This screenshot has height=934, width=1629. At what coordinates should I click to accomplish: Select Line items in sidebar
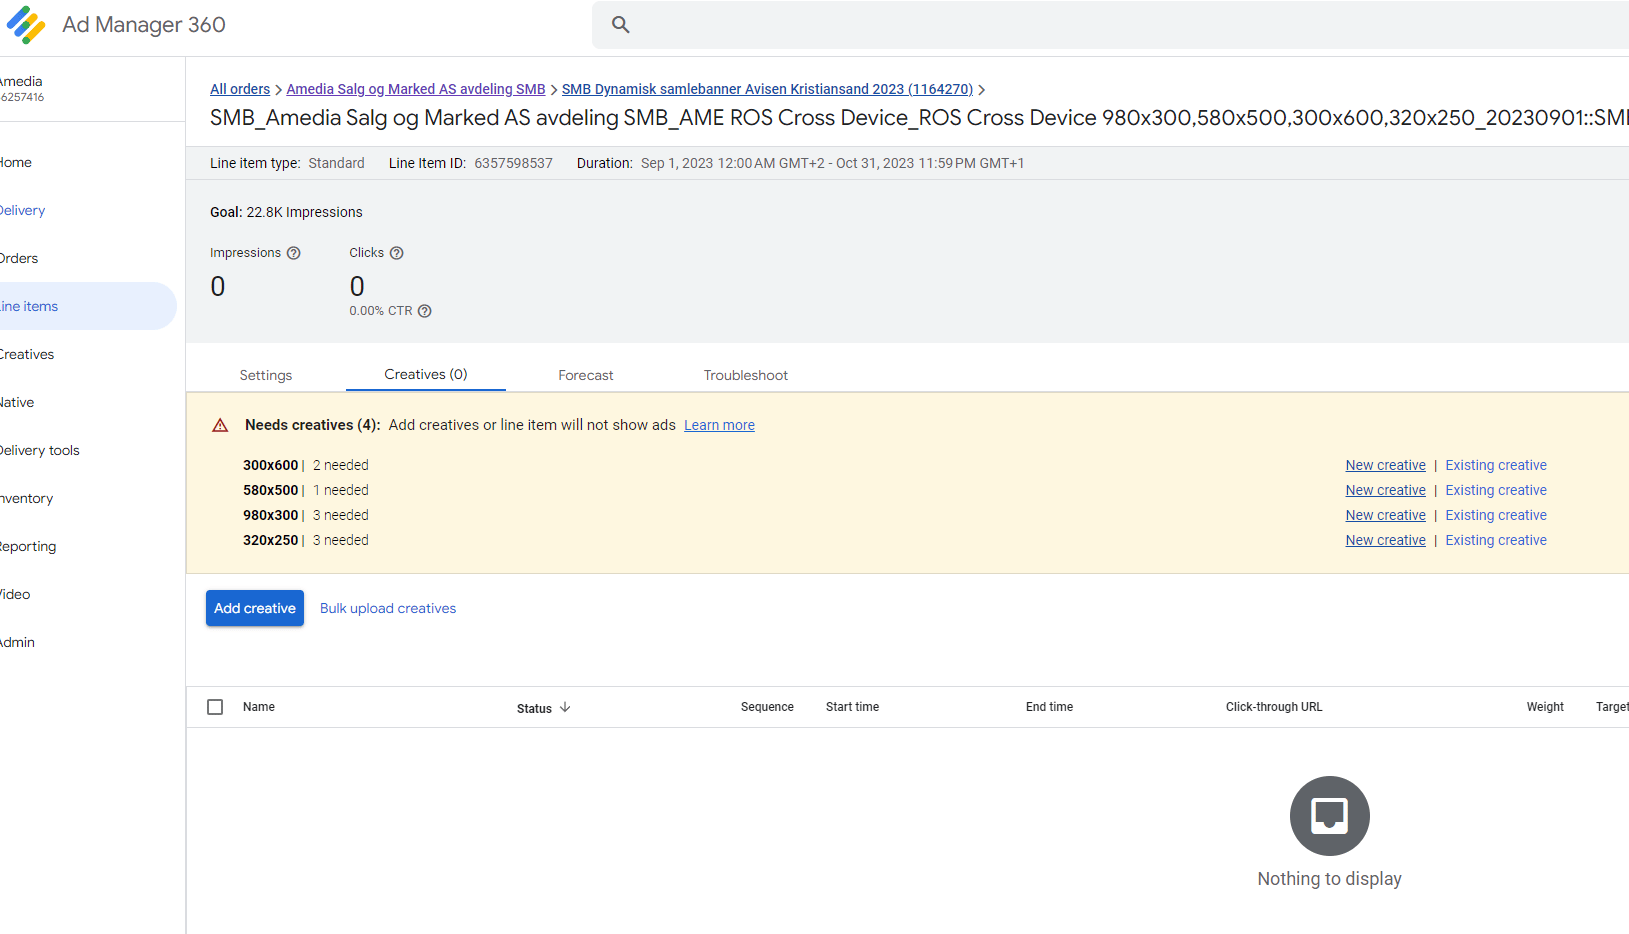[88, 306]
